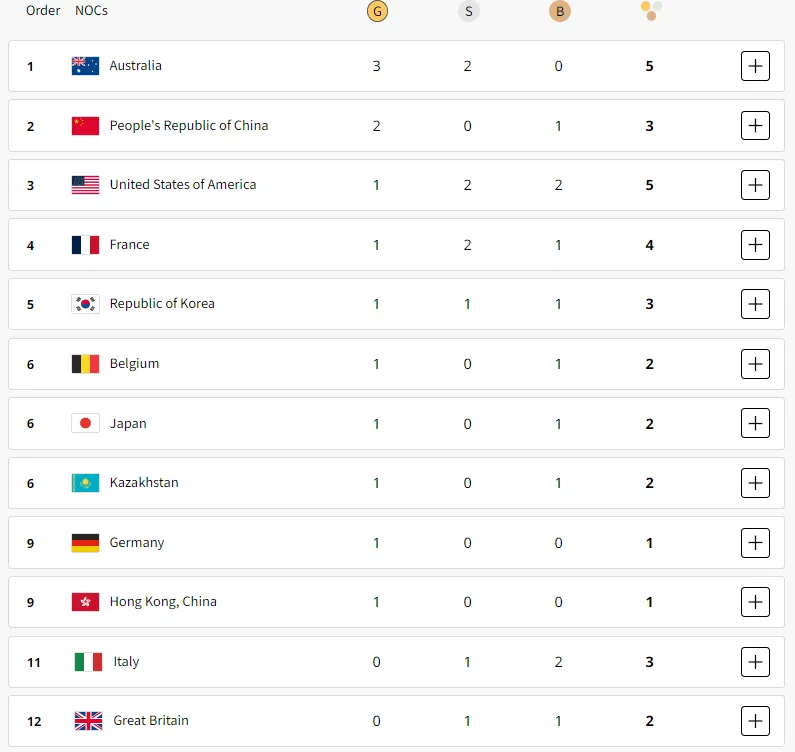Expand the France medal breakdown
Image resolution: width=795 pixels, height=752 pixels.
[755, 245]
